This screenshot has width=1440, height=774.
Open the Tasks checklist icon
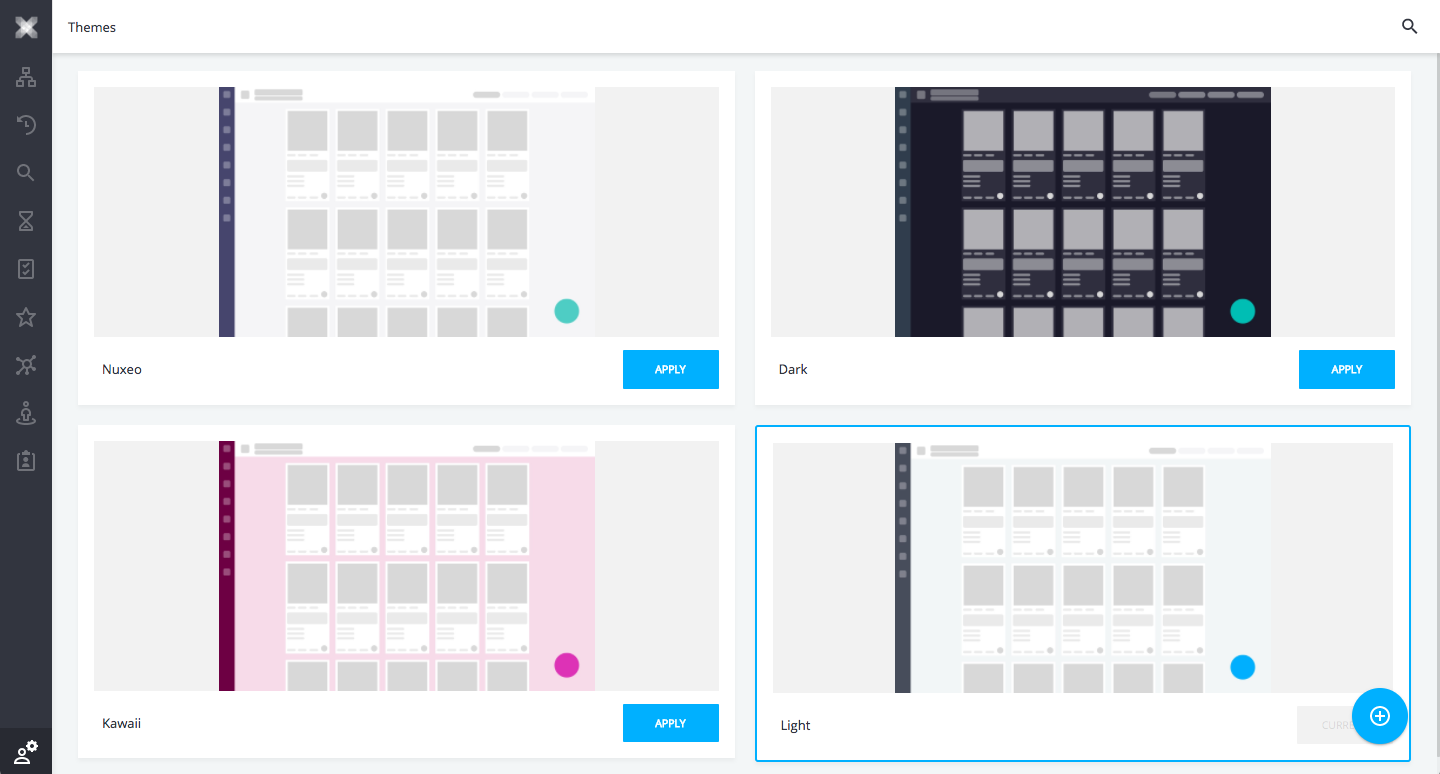[26, 269]
